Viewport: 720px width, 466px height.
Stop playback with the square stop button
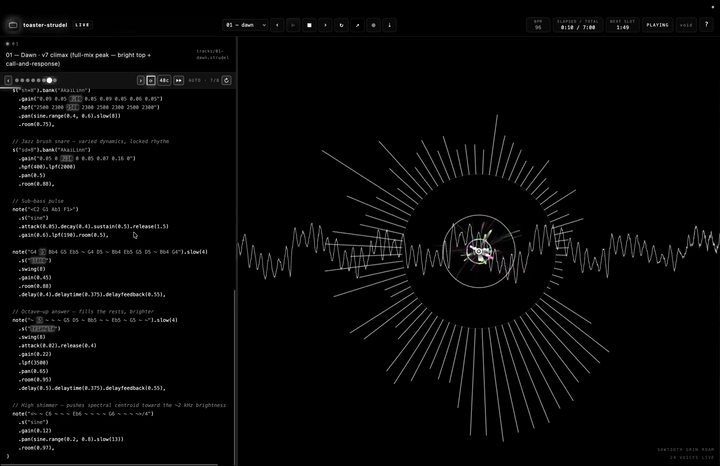309,25
